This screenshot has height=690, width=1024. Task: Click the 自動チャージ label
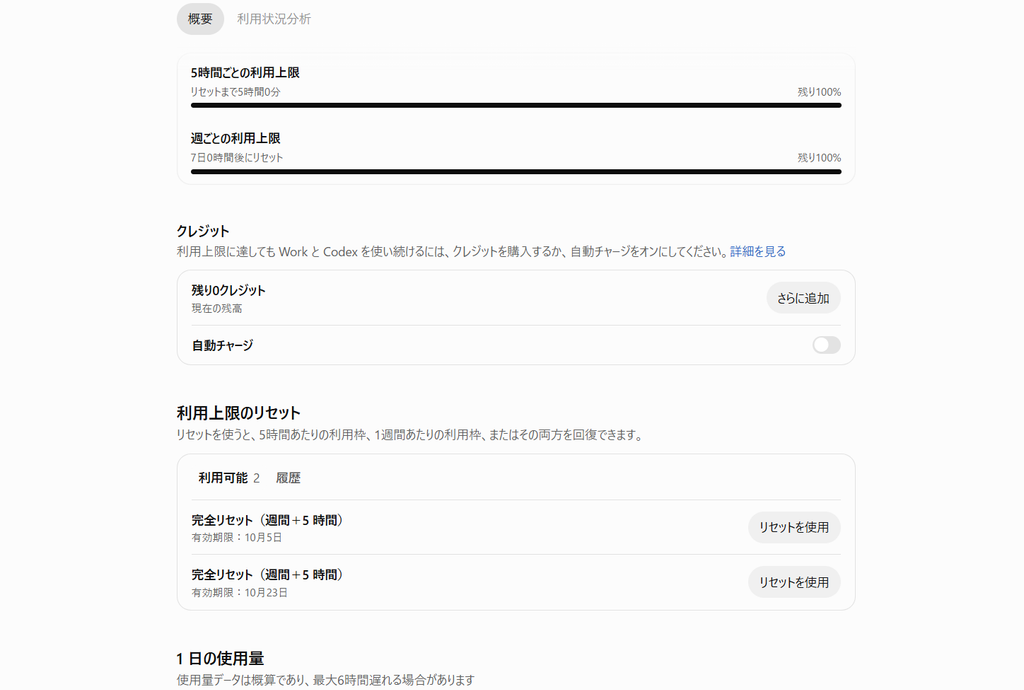click(x=223, y=345)
